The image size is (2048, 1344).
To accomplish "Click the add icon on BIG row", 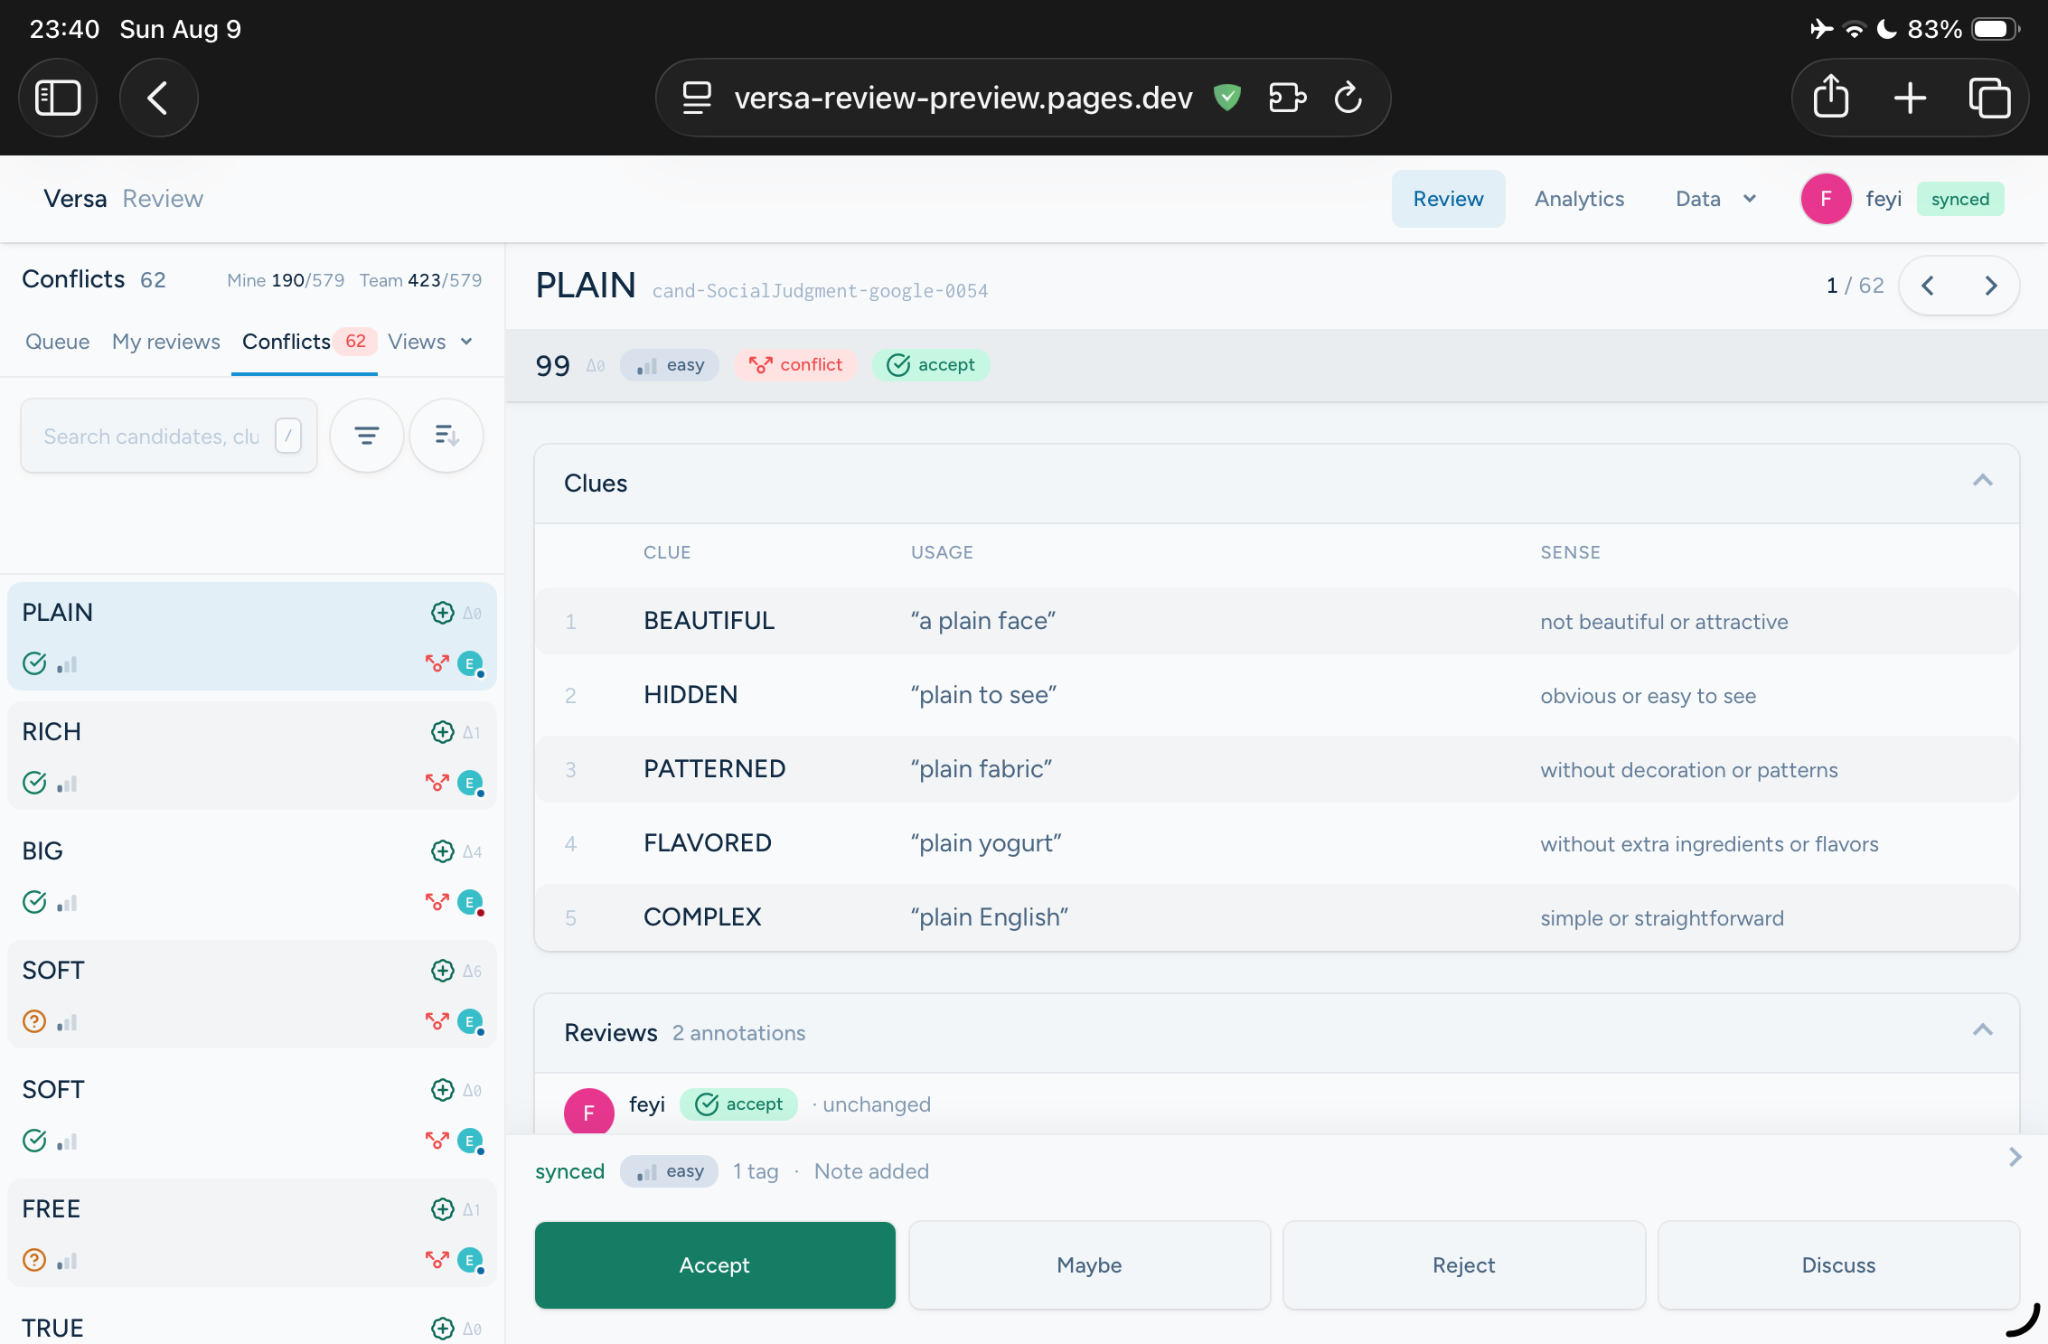I will 442,851.
